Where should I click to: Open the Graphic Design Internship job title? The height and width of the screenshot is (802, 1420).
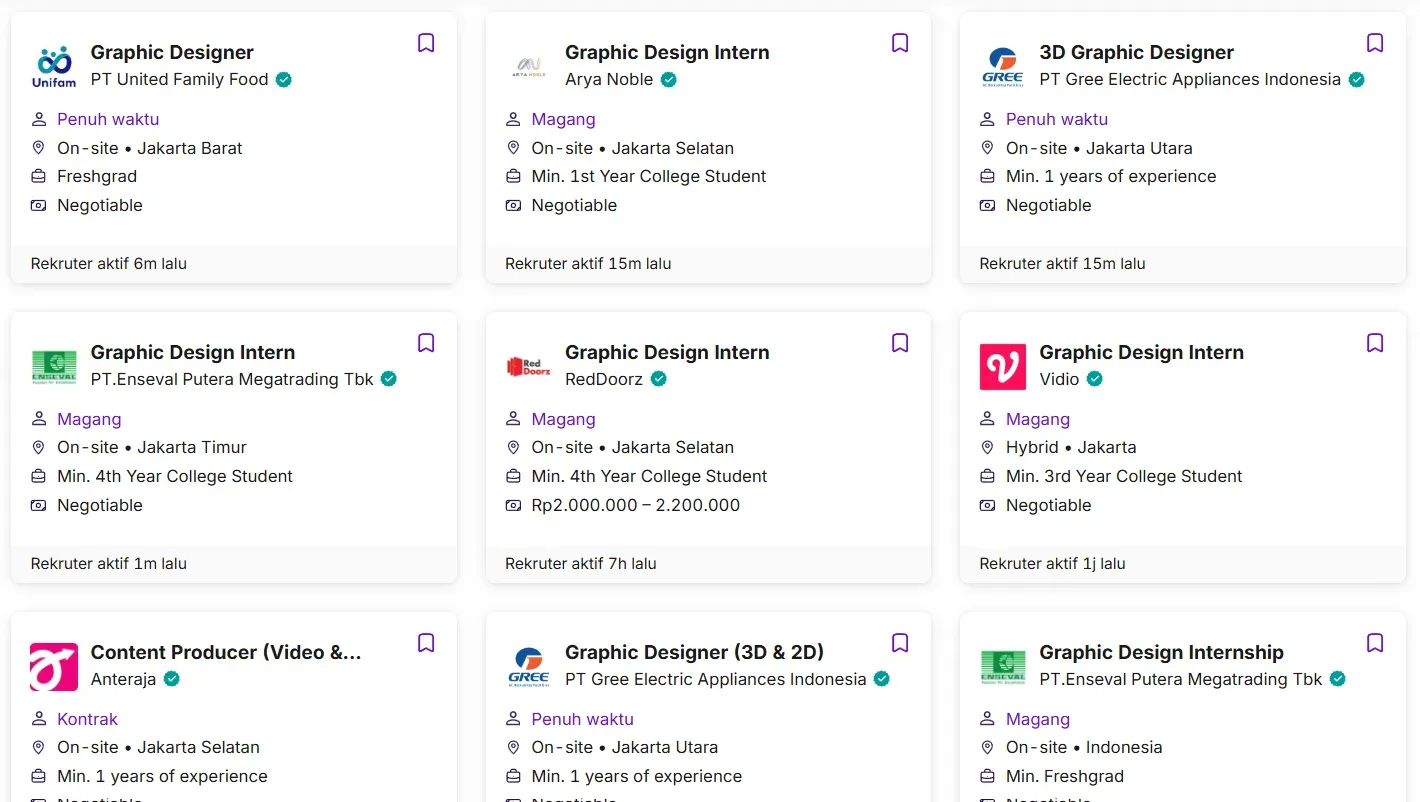point(1162,652)
